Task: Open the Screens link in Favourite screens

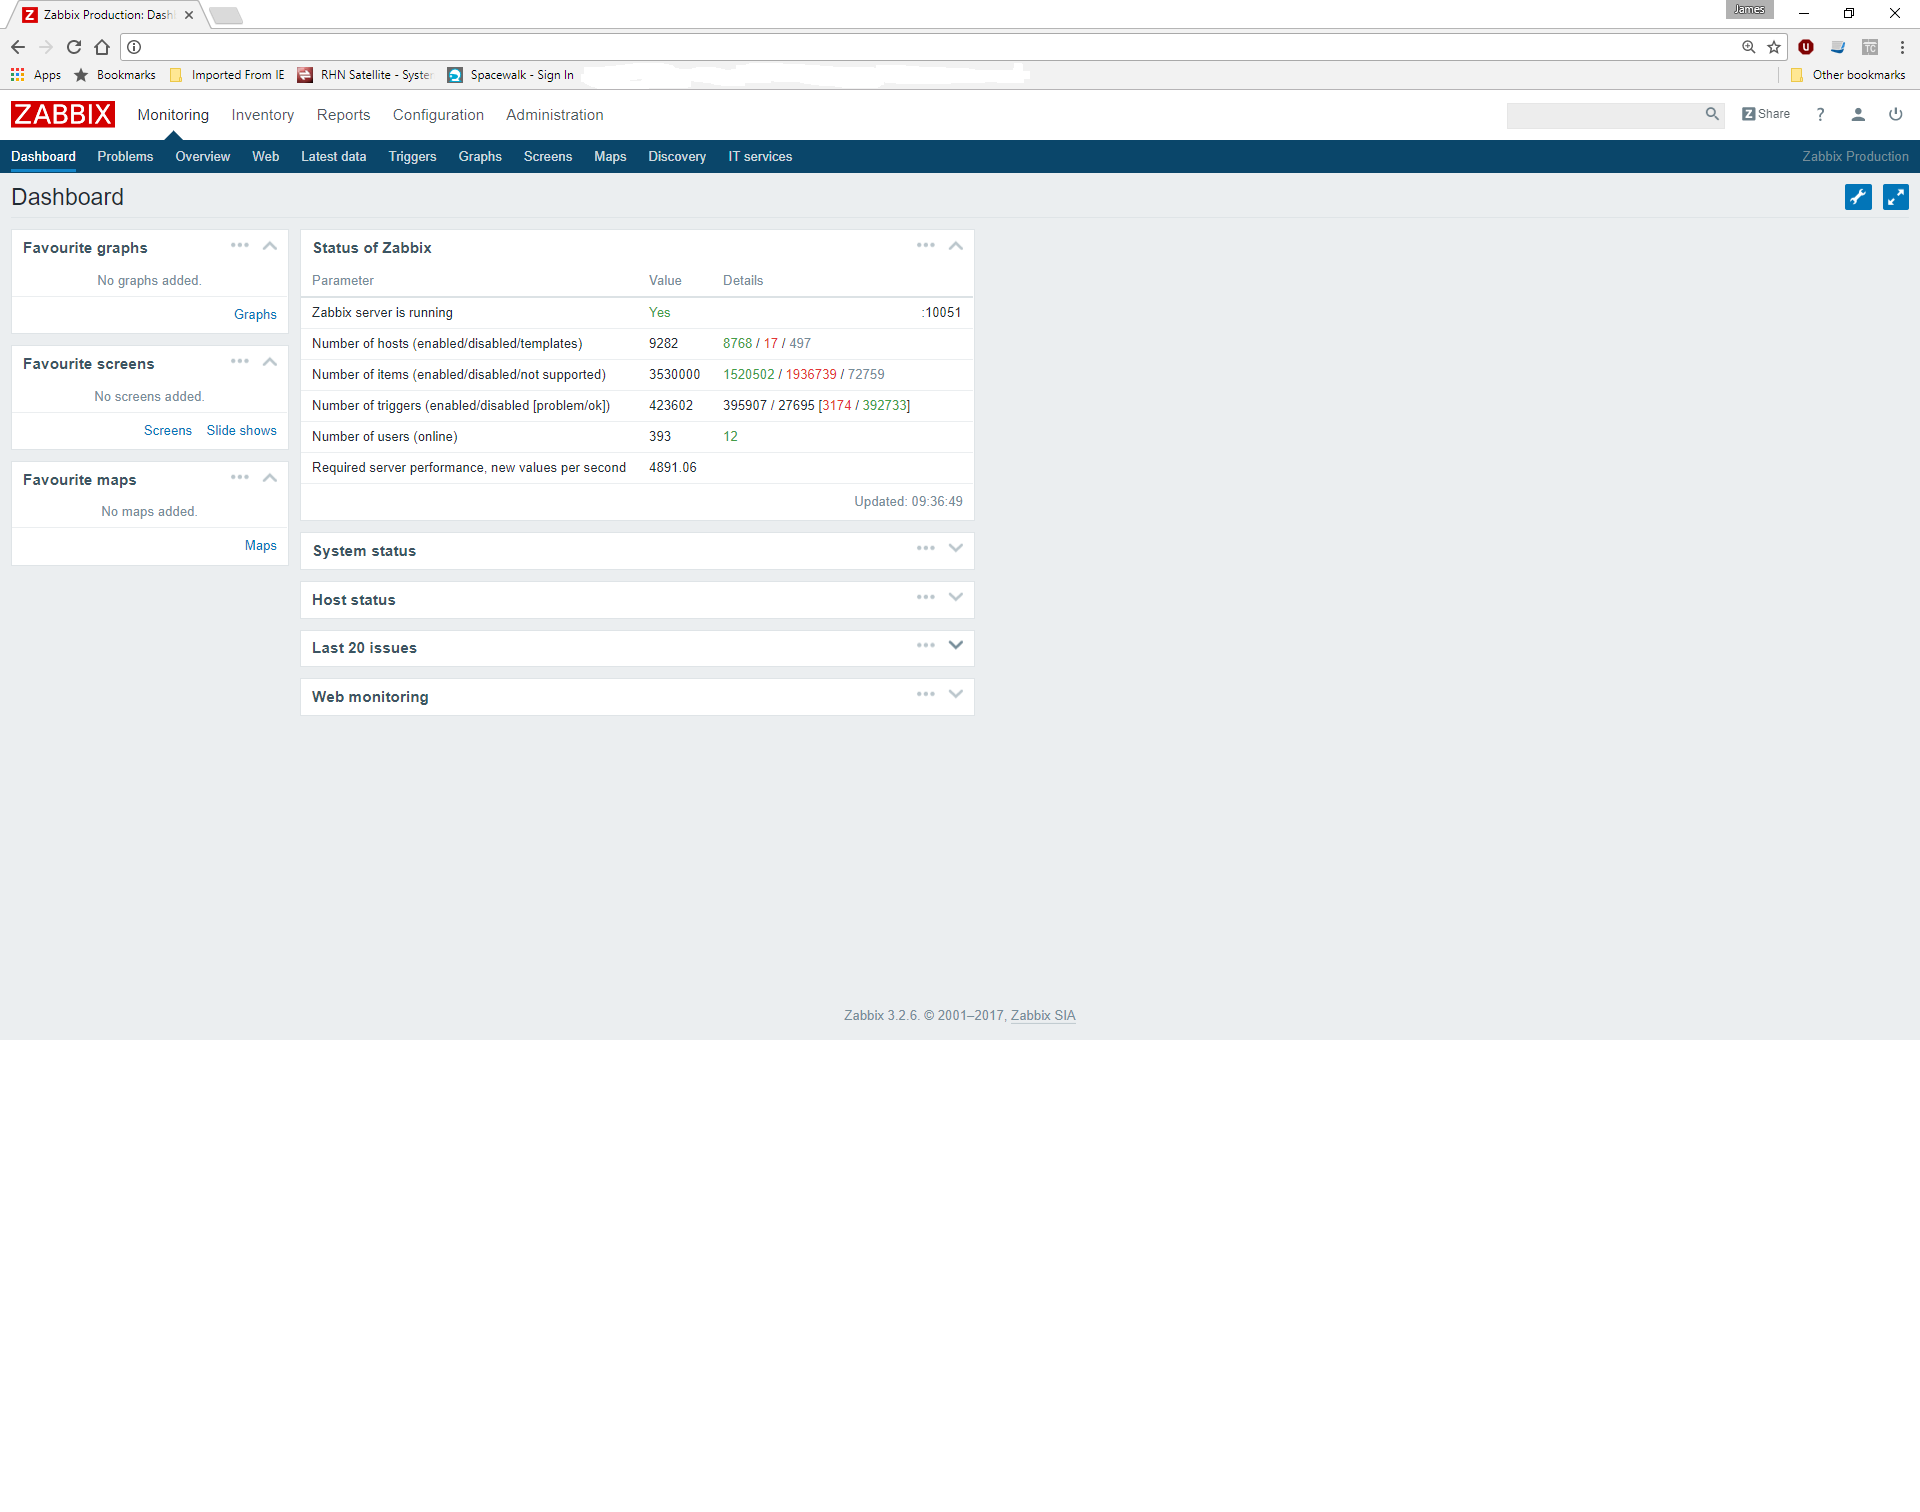Action: pyautogui.click(x=168, y=430)
